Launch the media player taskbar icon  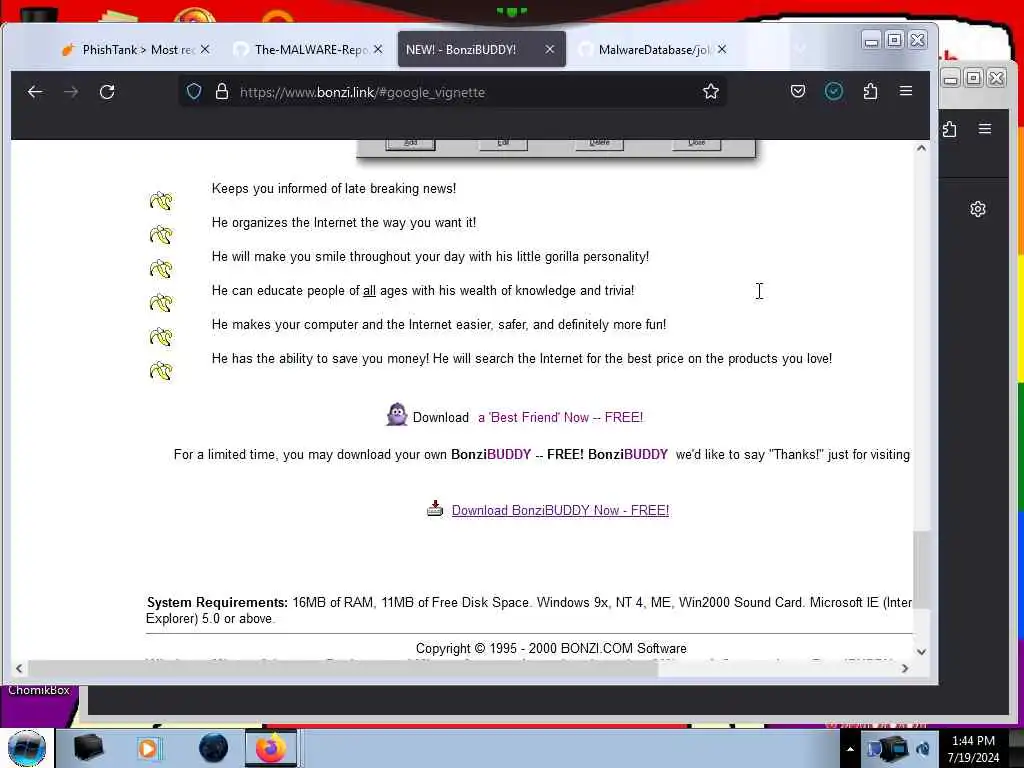click(149, 748)
